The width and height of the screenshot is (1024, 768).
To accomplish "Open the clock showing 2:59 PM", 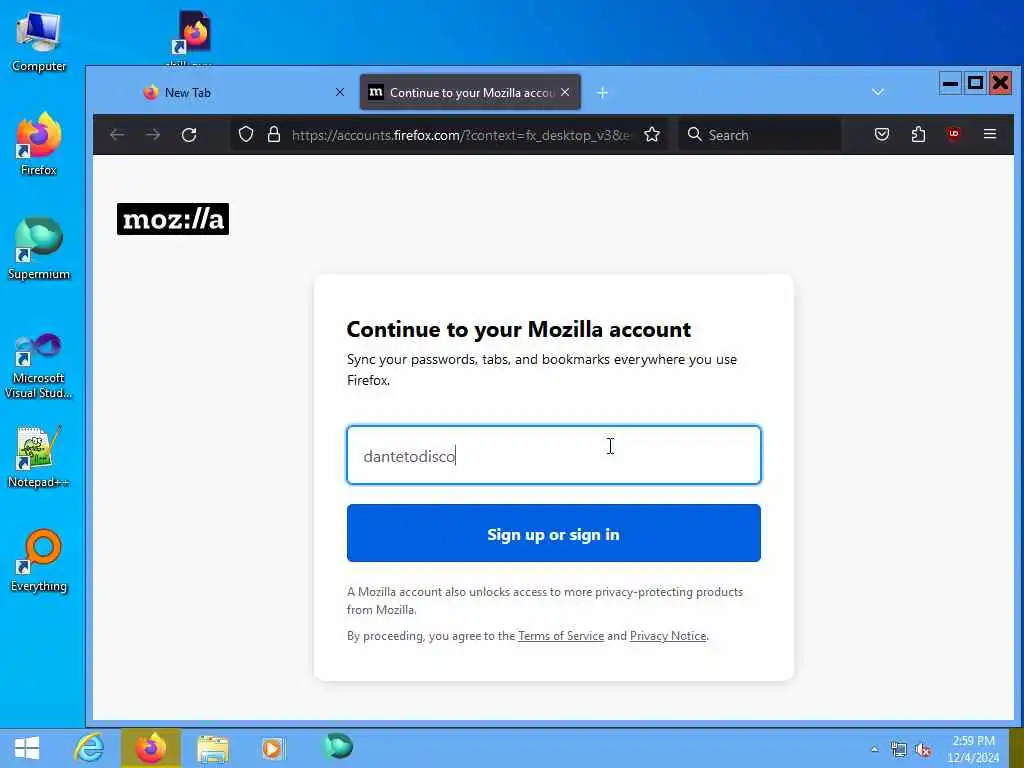I will click(973, 749).
